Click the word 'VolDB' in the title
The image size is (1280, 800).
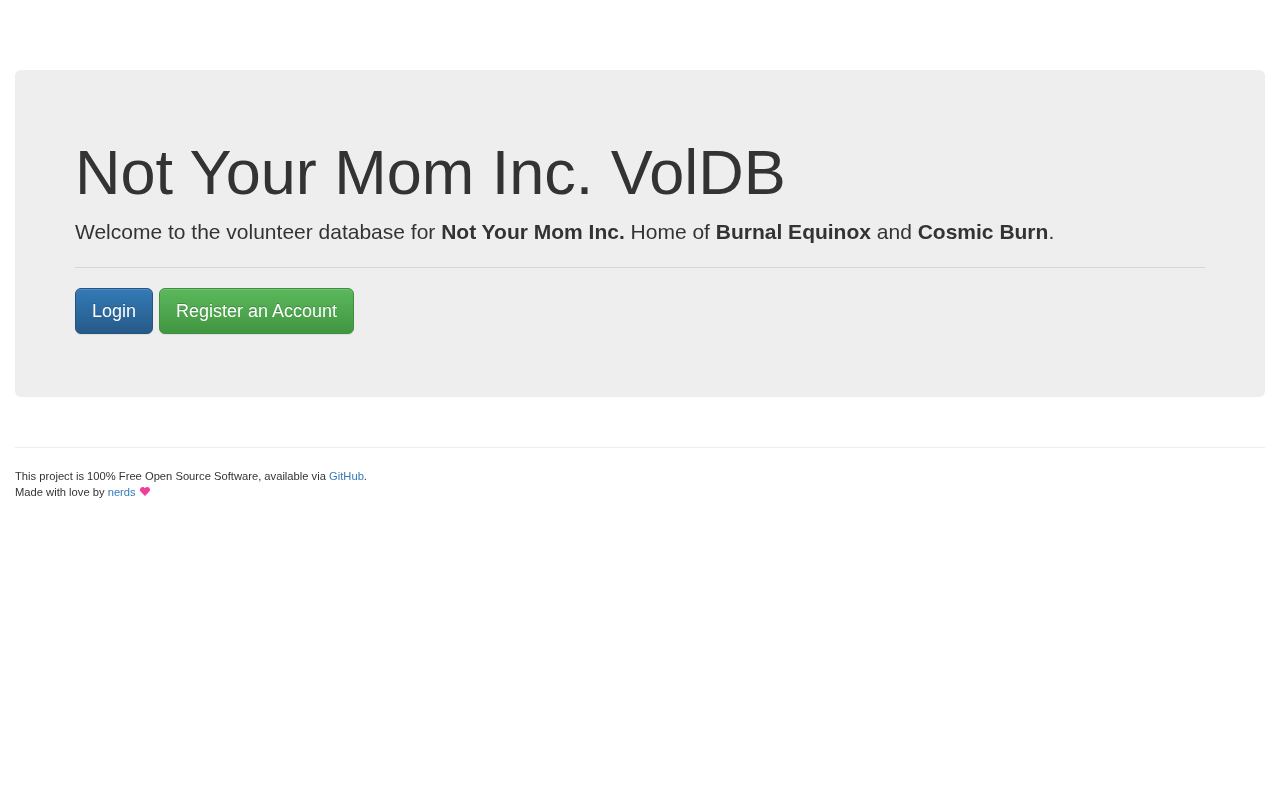pyautogui.click(x=698, y=172)
